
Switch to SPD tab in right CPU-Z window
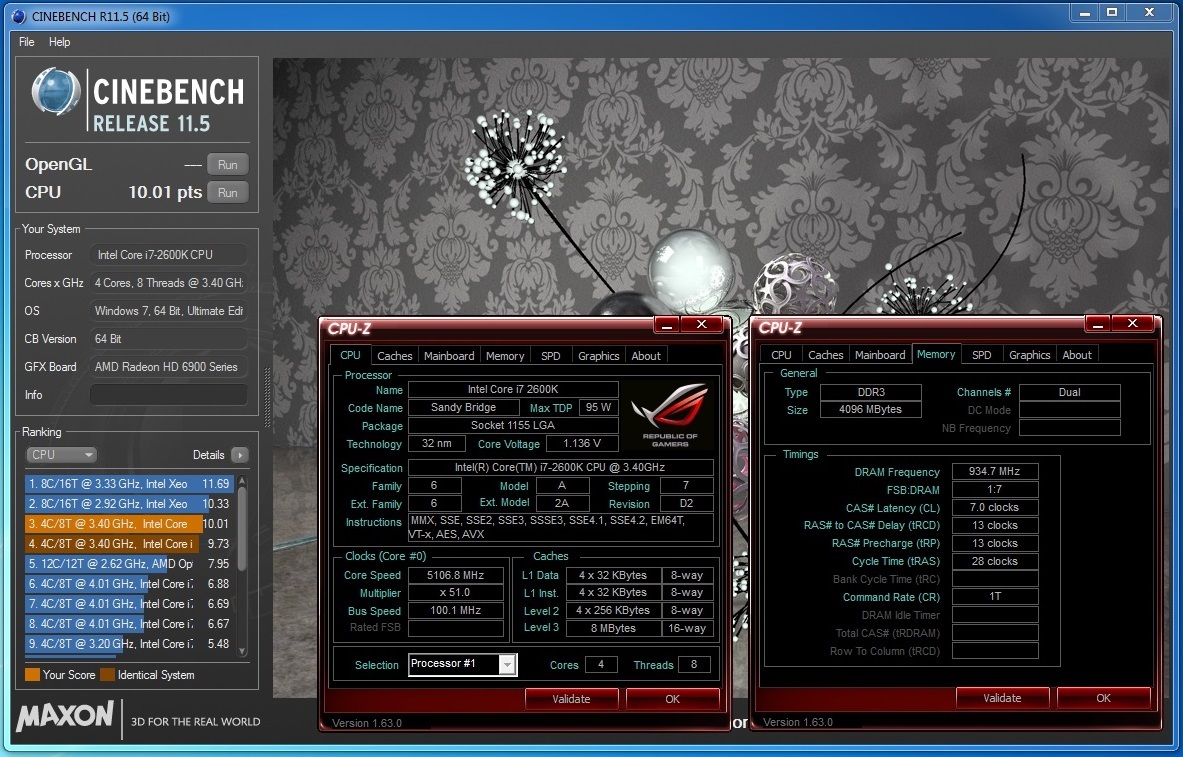[982, 355]
